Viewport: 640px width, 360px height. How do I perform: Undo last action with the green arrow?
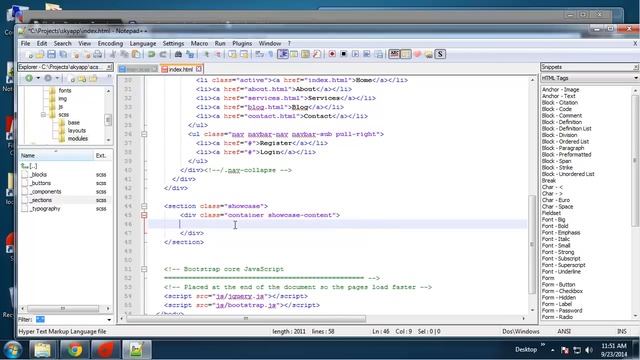coord(151,54)
